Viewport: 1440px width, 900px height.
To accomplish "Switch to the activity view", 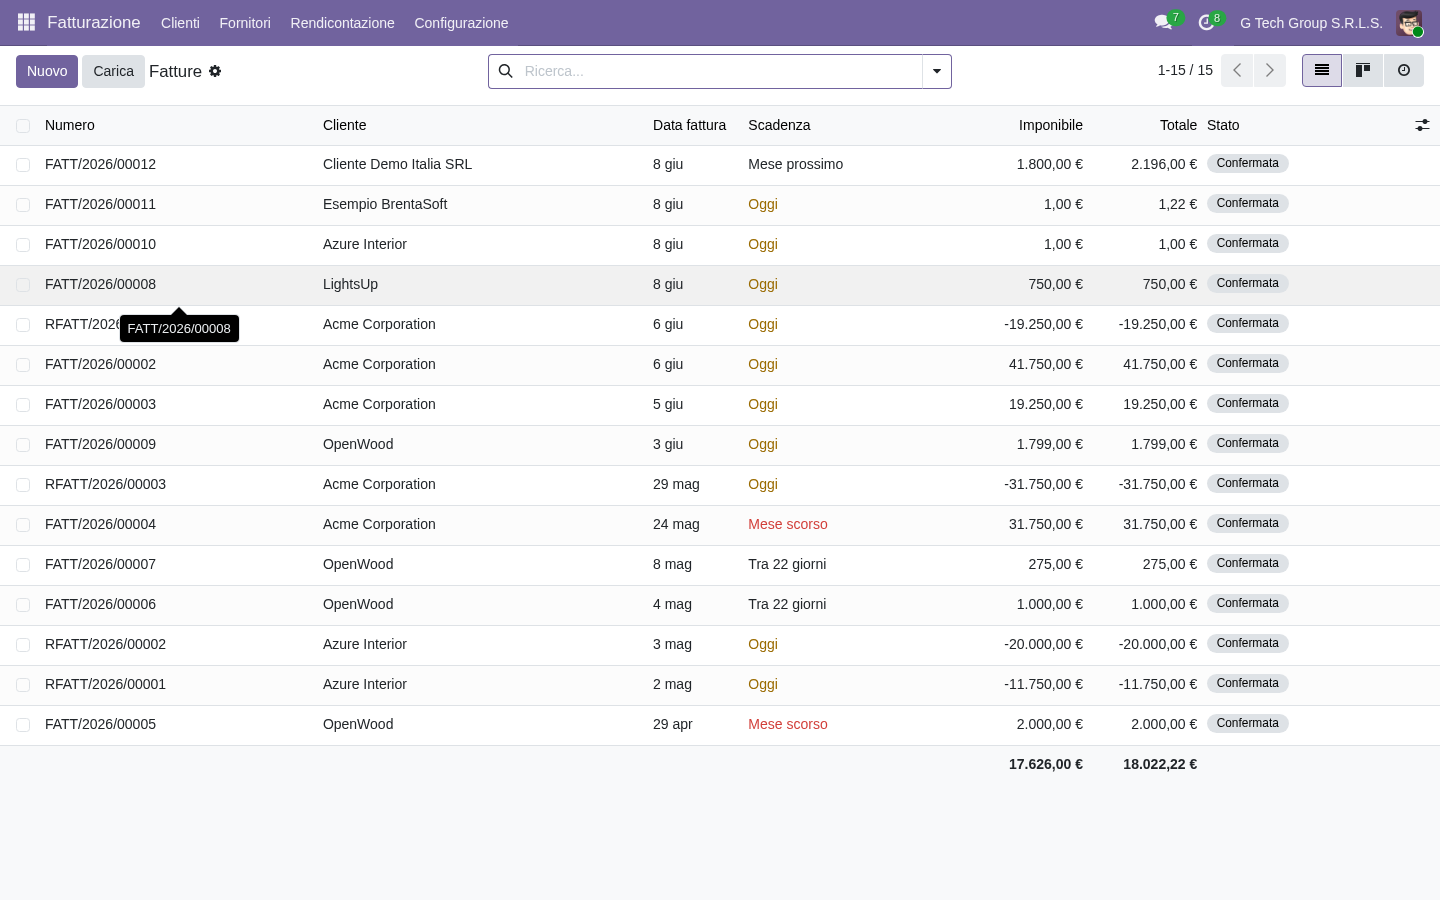I will pyautogui.click(x=1404, y=71).
